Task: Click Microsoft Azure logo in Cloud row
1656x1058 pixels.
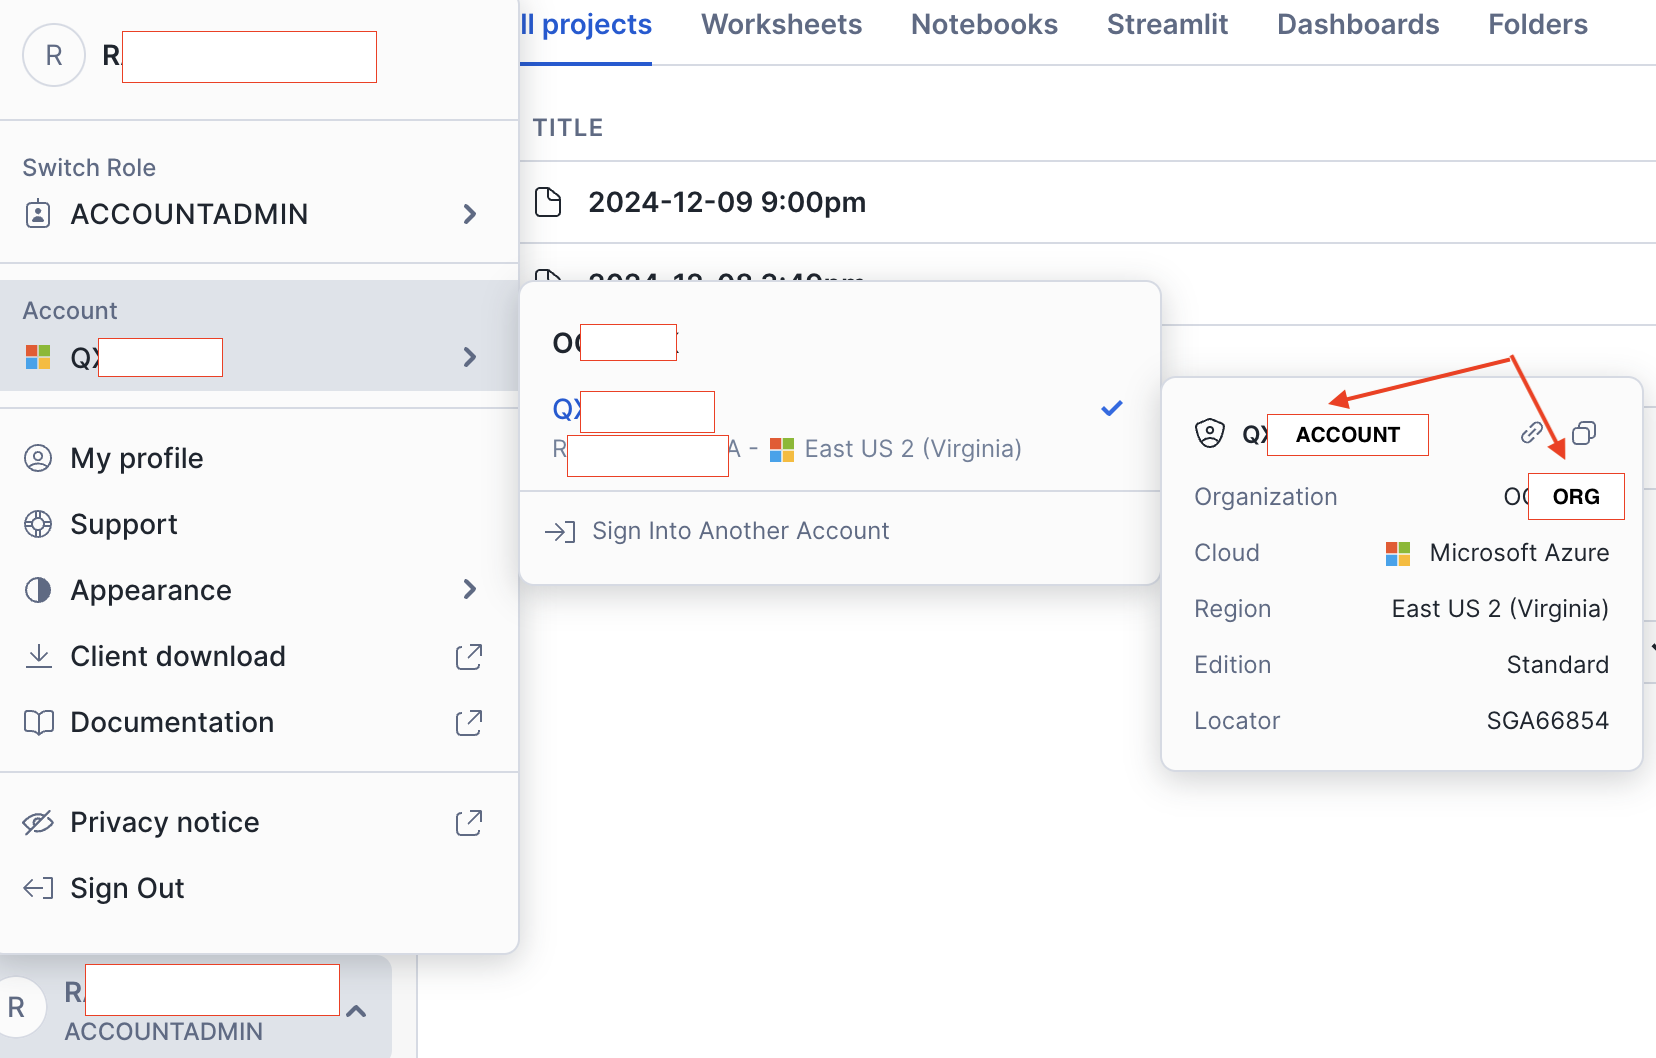Action: click(1398, 553)
